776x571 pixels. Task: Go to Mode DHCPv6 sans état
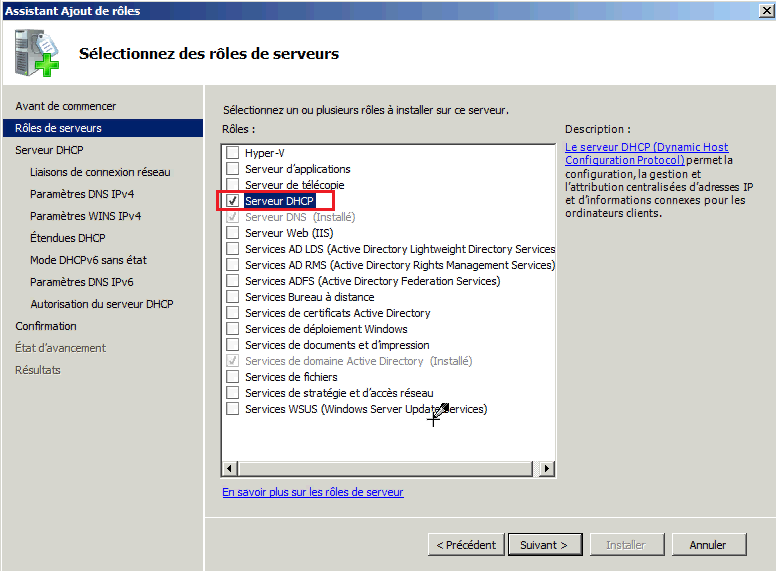pos(88,260)
